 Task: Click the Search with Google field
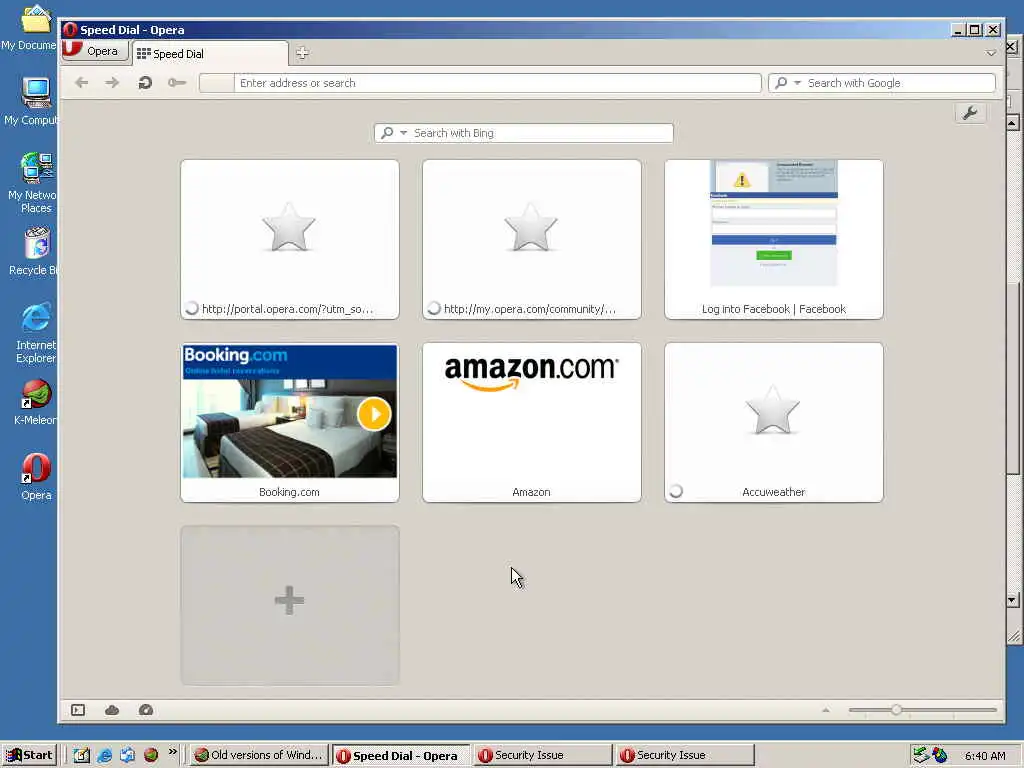point(882,83)
